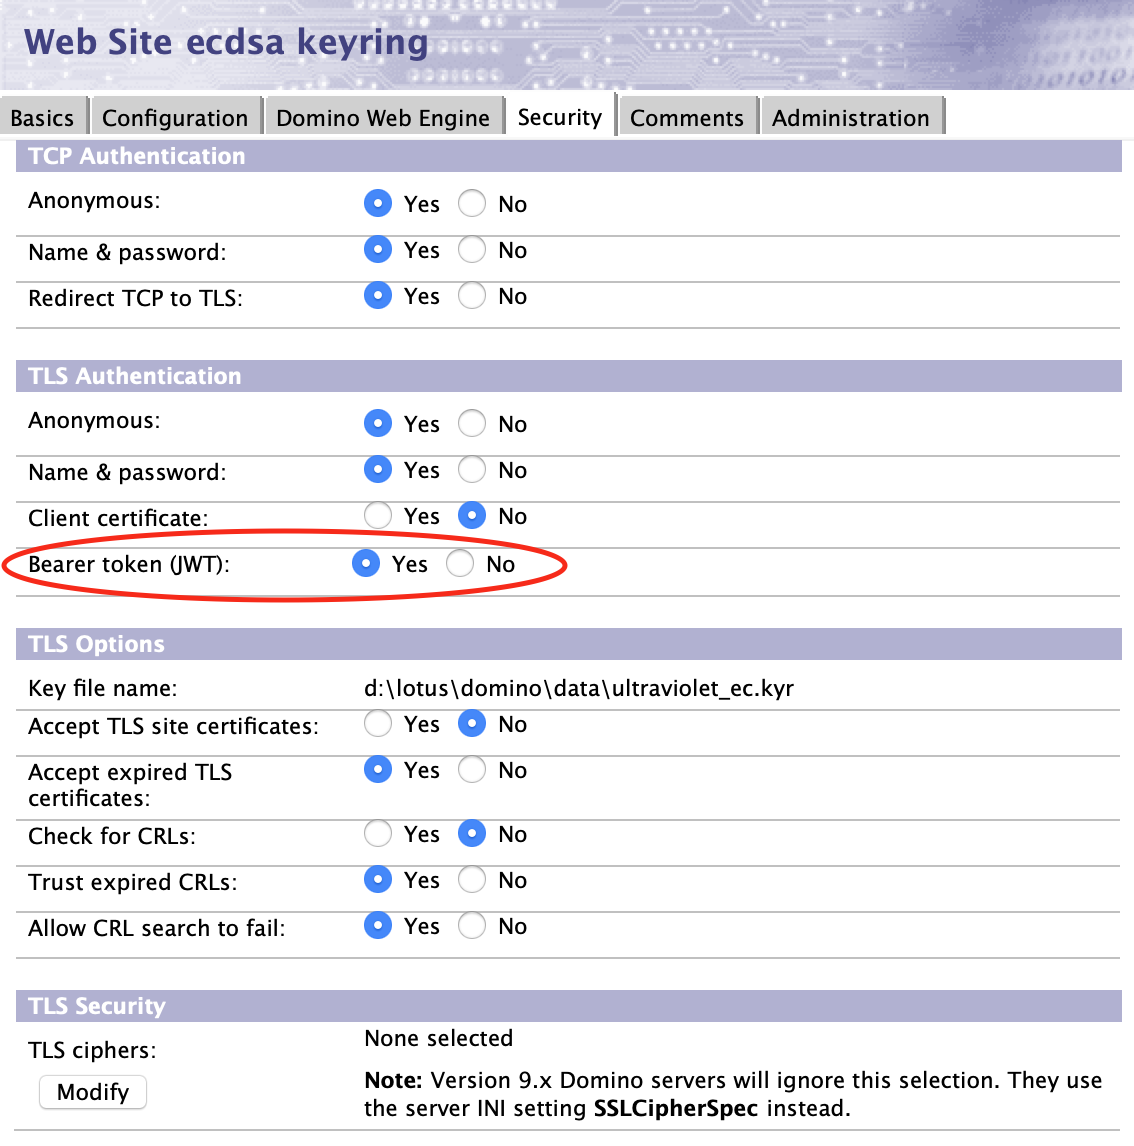Click the TLS Authentication section header
The height and width of the screenshot is (1146, 1134).
tap(568, 376)
